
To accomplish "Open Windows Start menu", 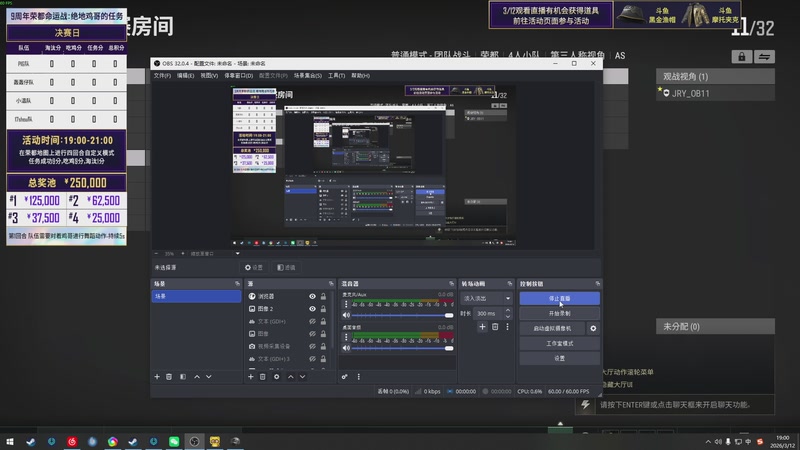I will tap(10, 441).
